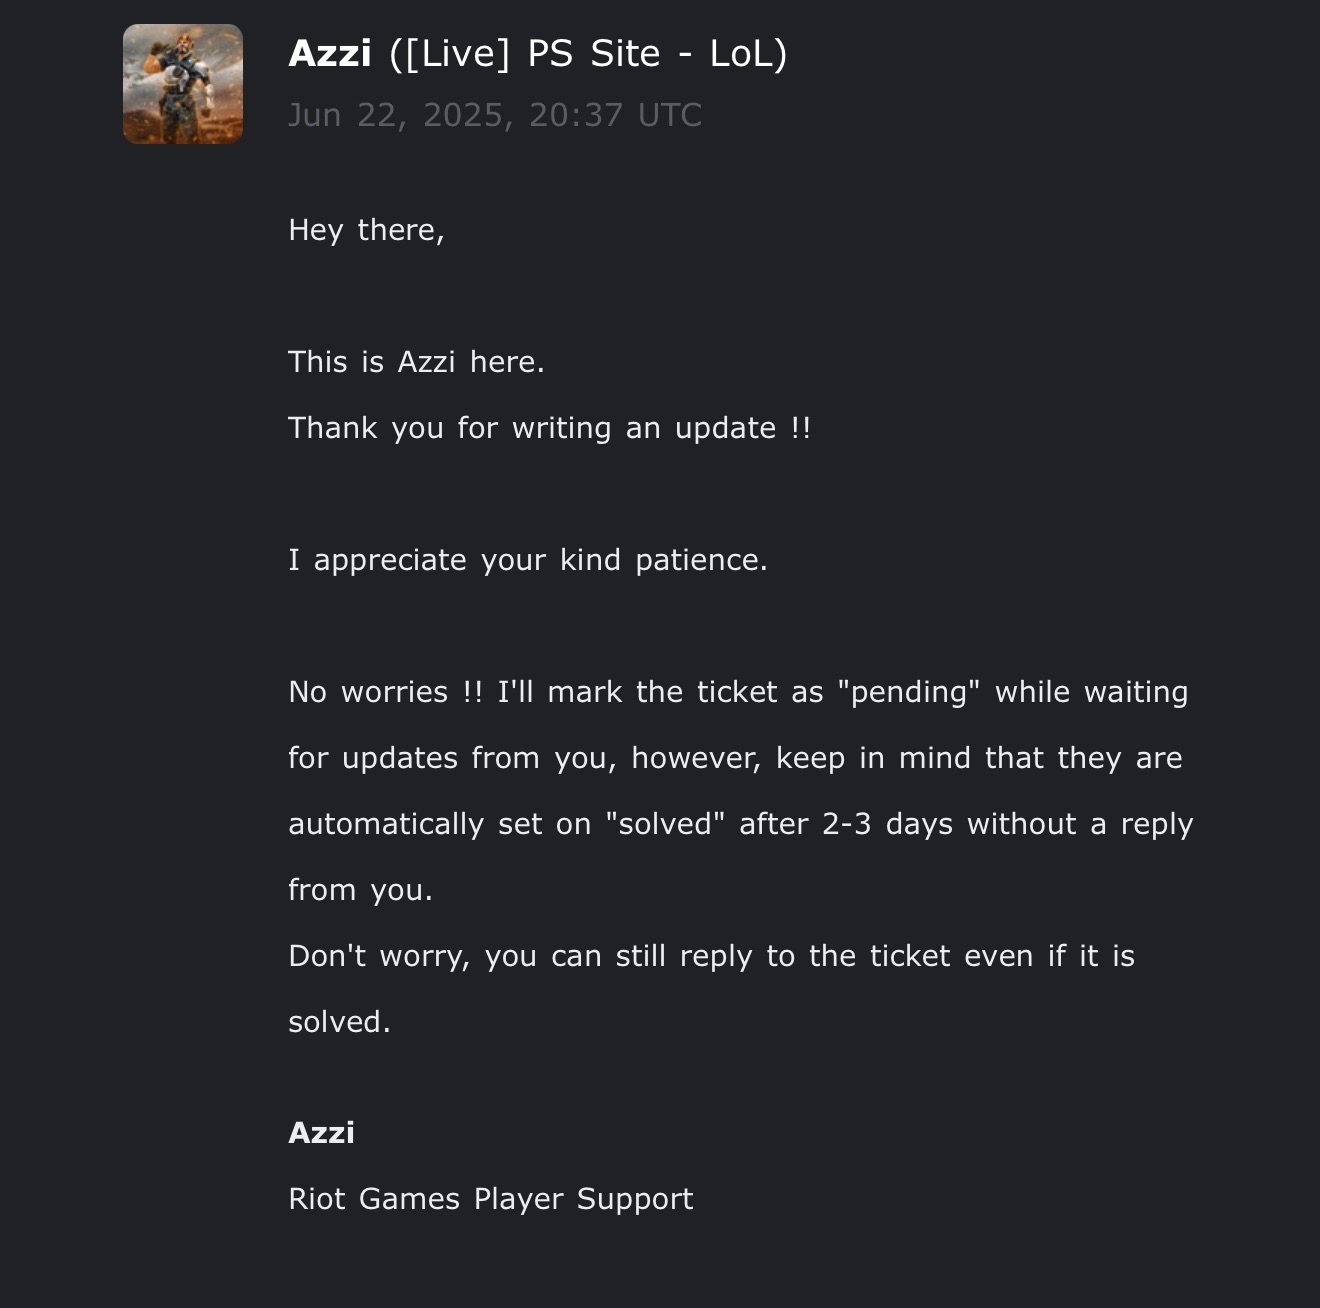The height and width of the screenshot is (1308, 1320).
Task: Click the quoted word "pending"
Action: click(909, 692)
